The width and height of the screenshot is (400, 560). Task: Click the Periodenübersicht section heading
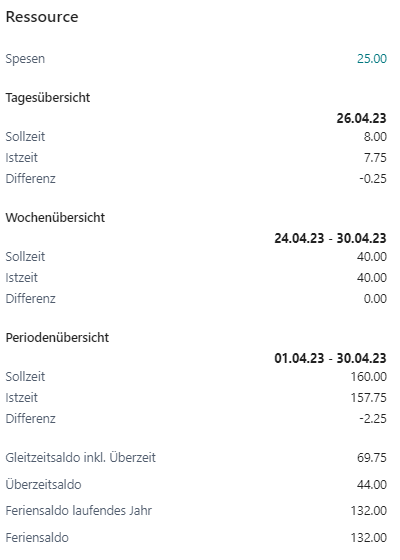pos(57,338)
